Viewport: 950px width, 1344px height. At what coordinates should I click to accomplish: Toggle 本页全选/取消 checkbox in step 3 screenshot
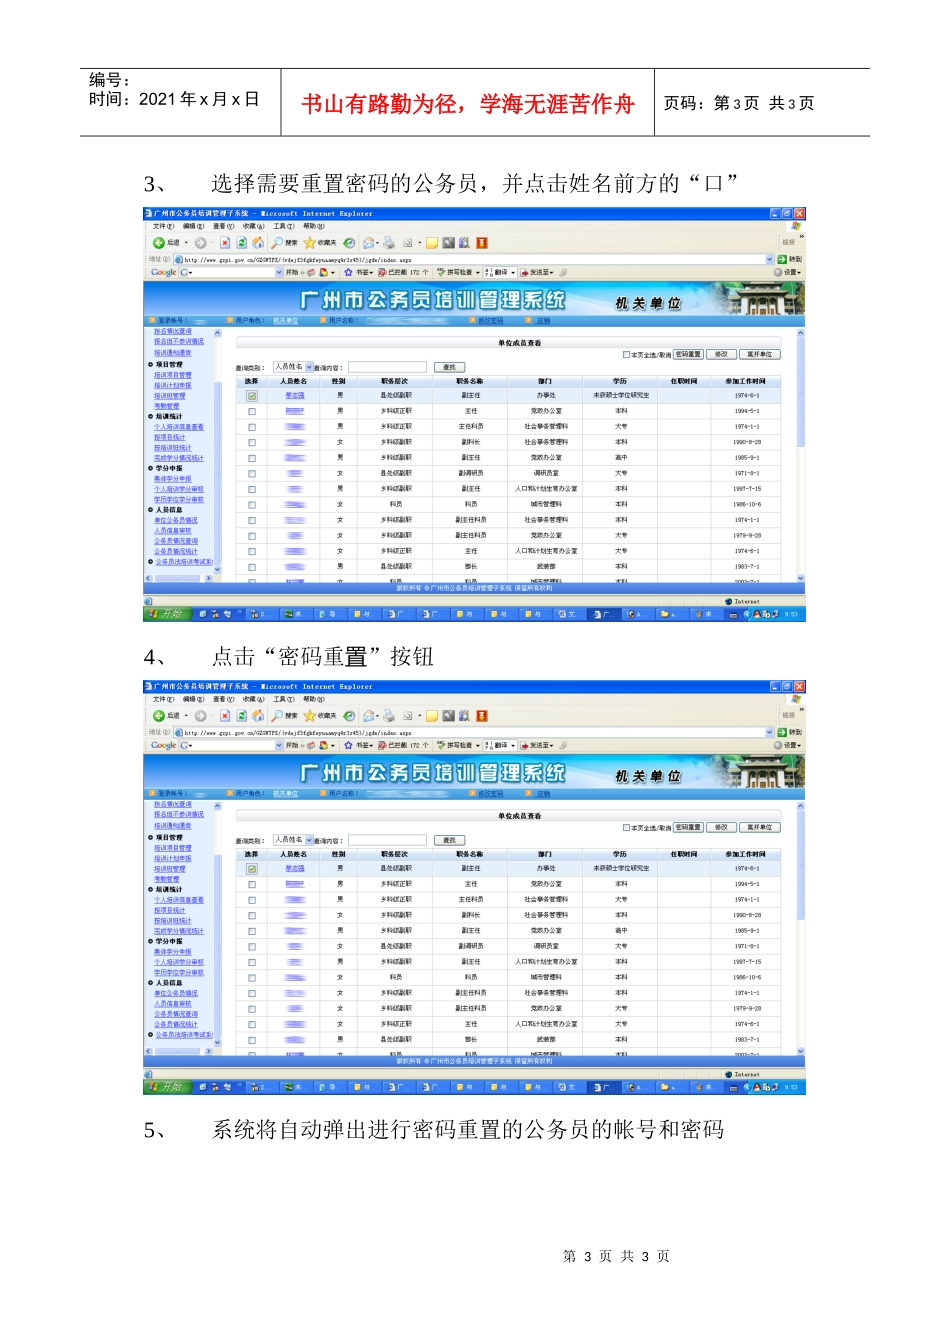(626, 354)
